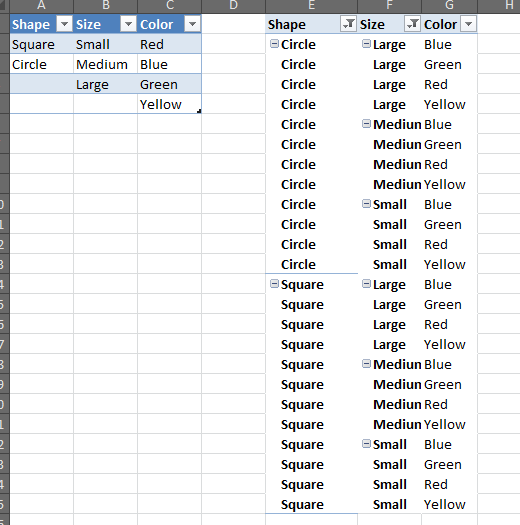Open the pivot Color field dropdown

point(468,24)
